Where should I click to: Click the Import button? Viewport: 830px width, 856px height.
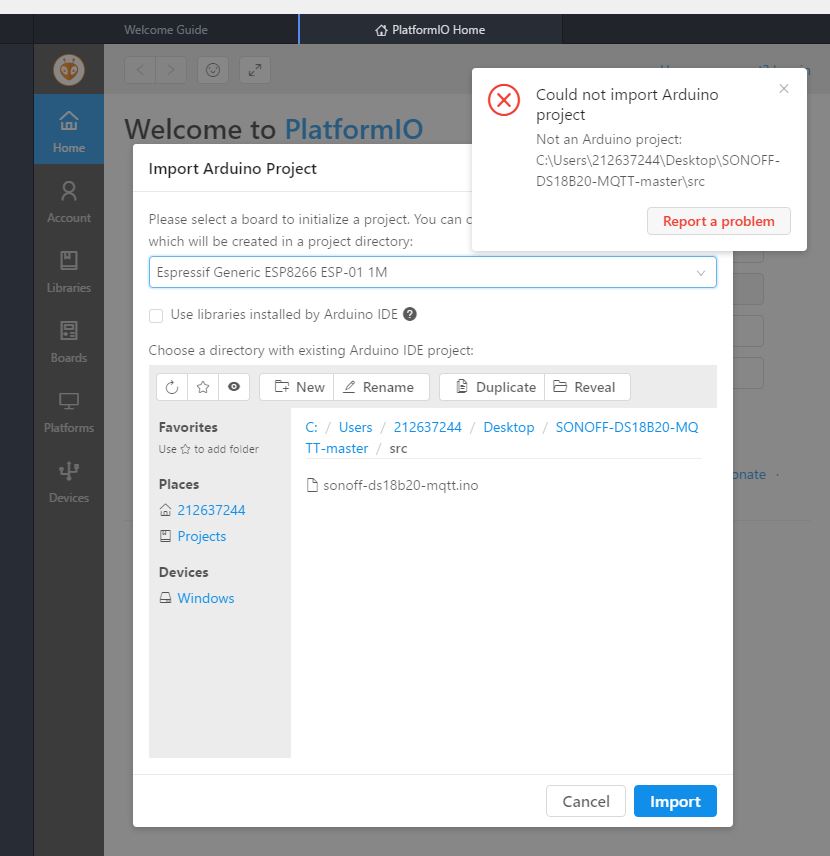(675, 801)
